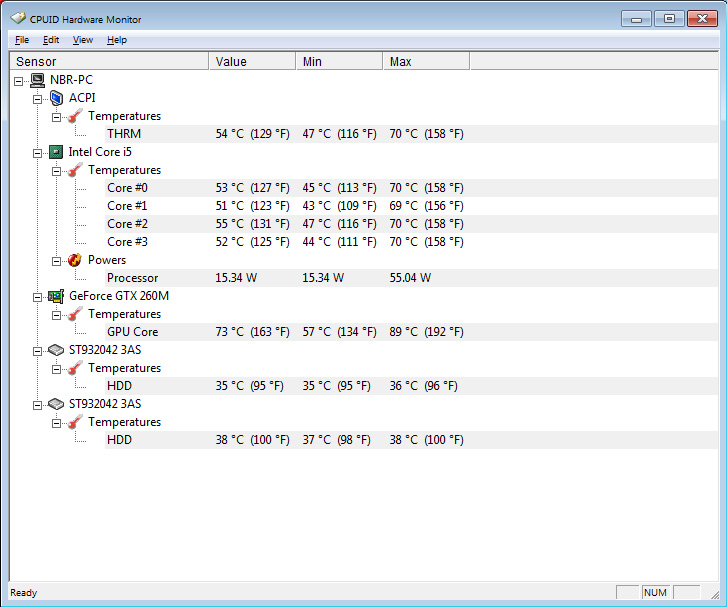Click the first hard drive's Temperatures thermometer icon

(75, 368)
